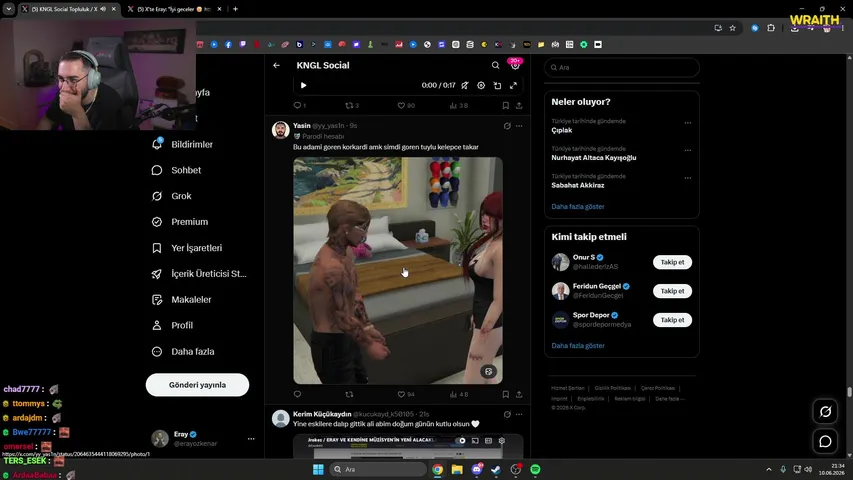
Task: Share the top video post
Action: click(x=519, y=106)
